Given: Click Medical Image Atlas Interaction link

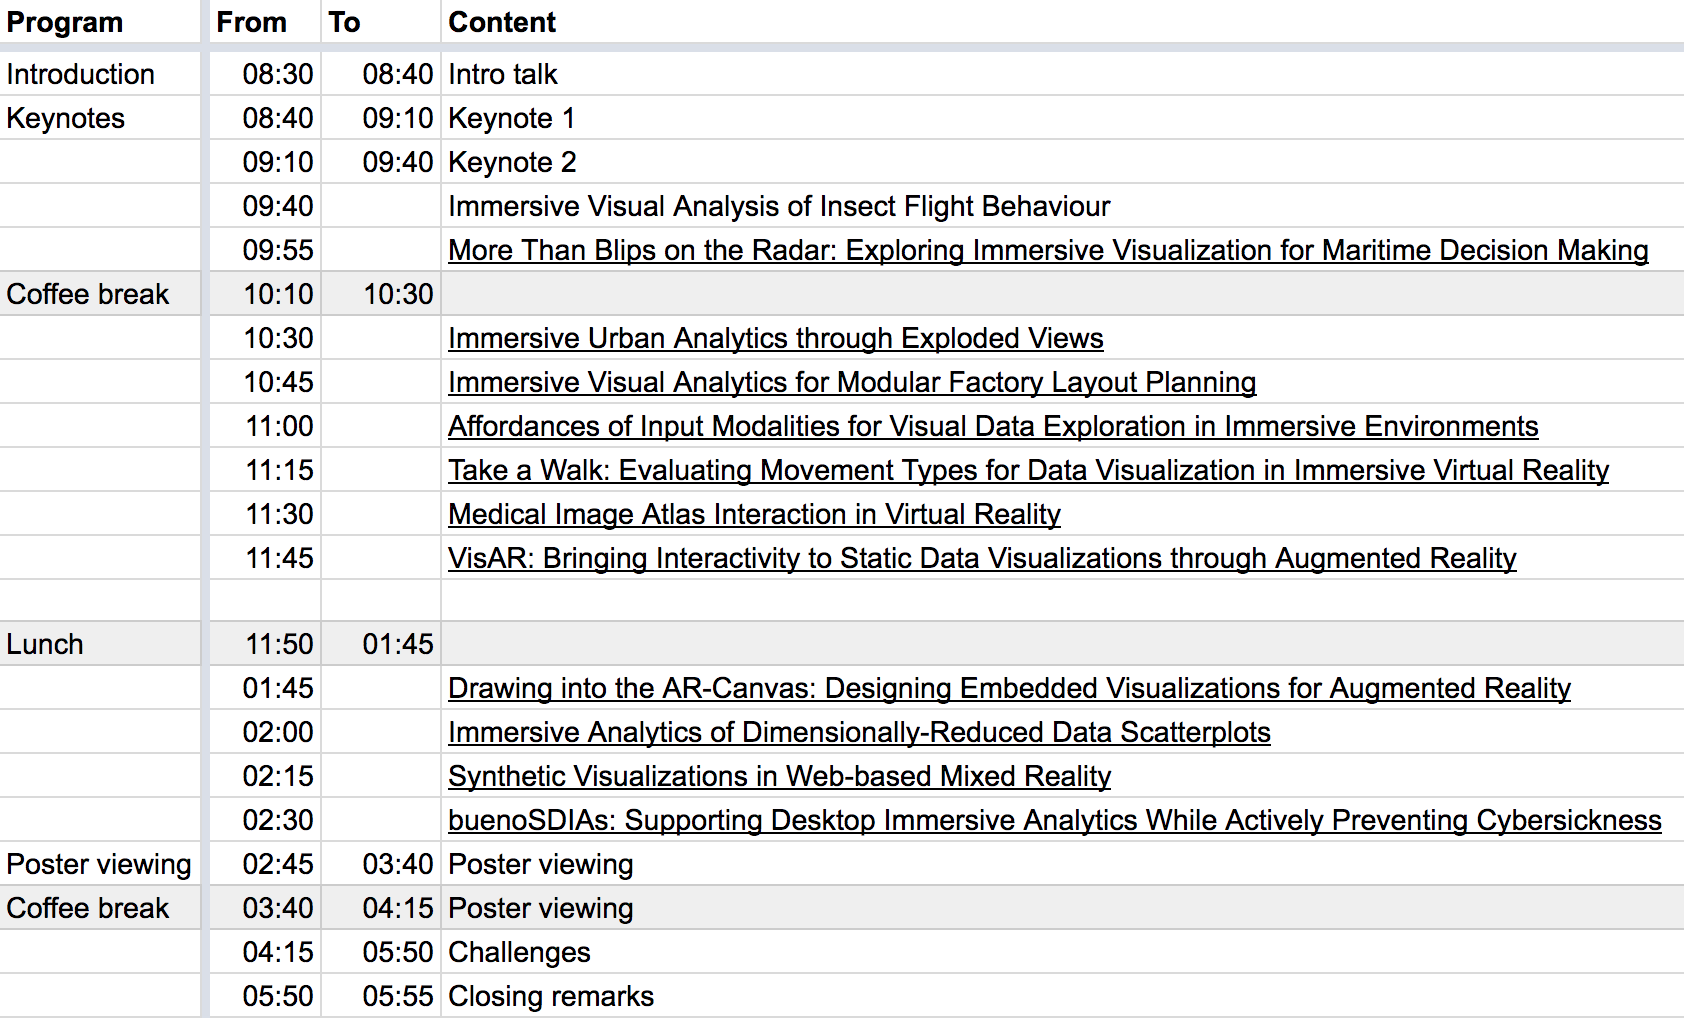Looking at the screenshot, I should coord(754,514).
